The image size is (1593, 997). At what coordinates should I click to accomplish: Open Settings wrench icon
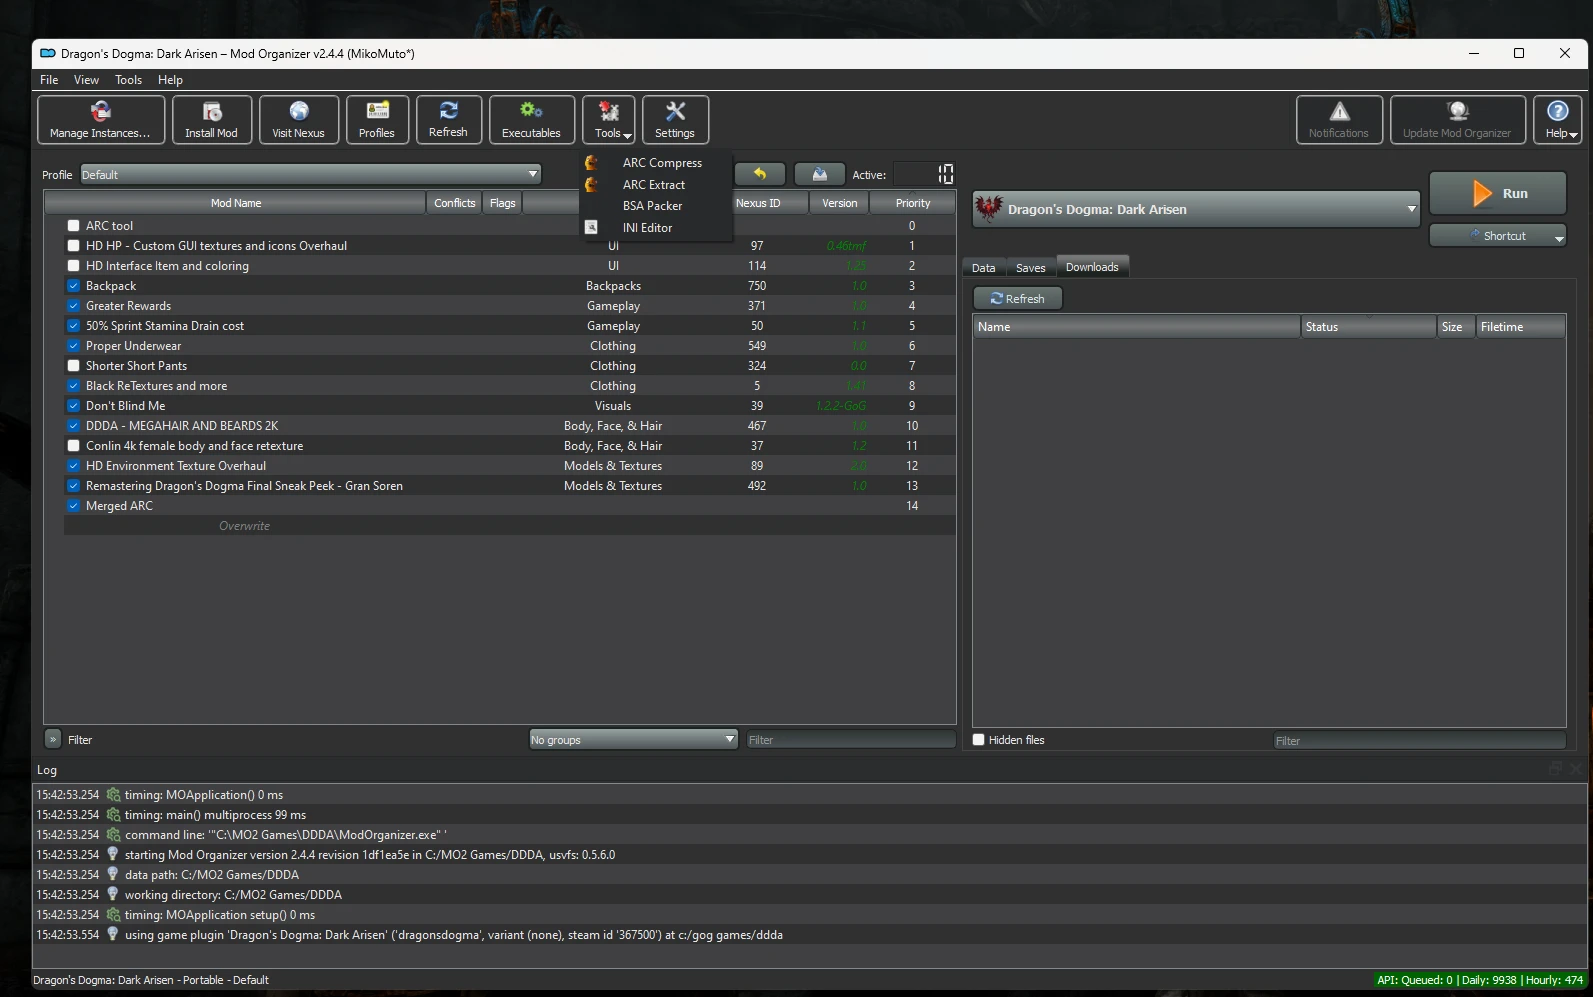(675, 111)
